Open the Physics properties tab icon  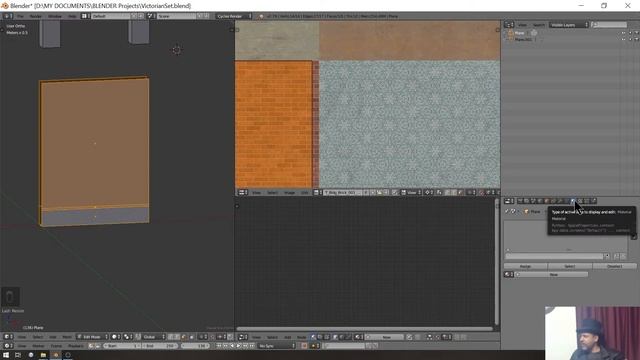[593, 200]
